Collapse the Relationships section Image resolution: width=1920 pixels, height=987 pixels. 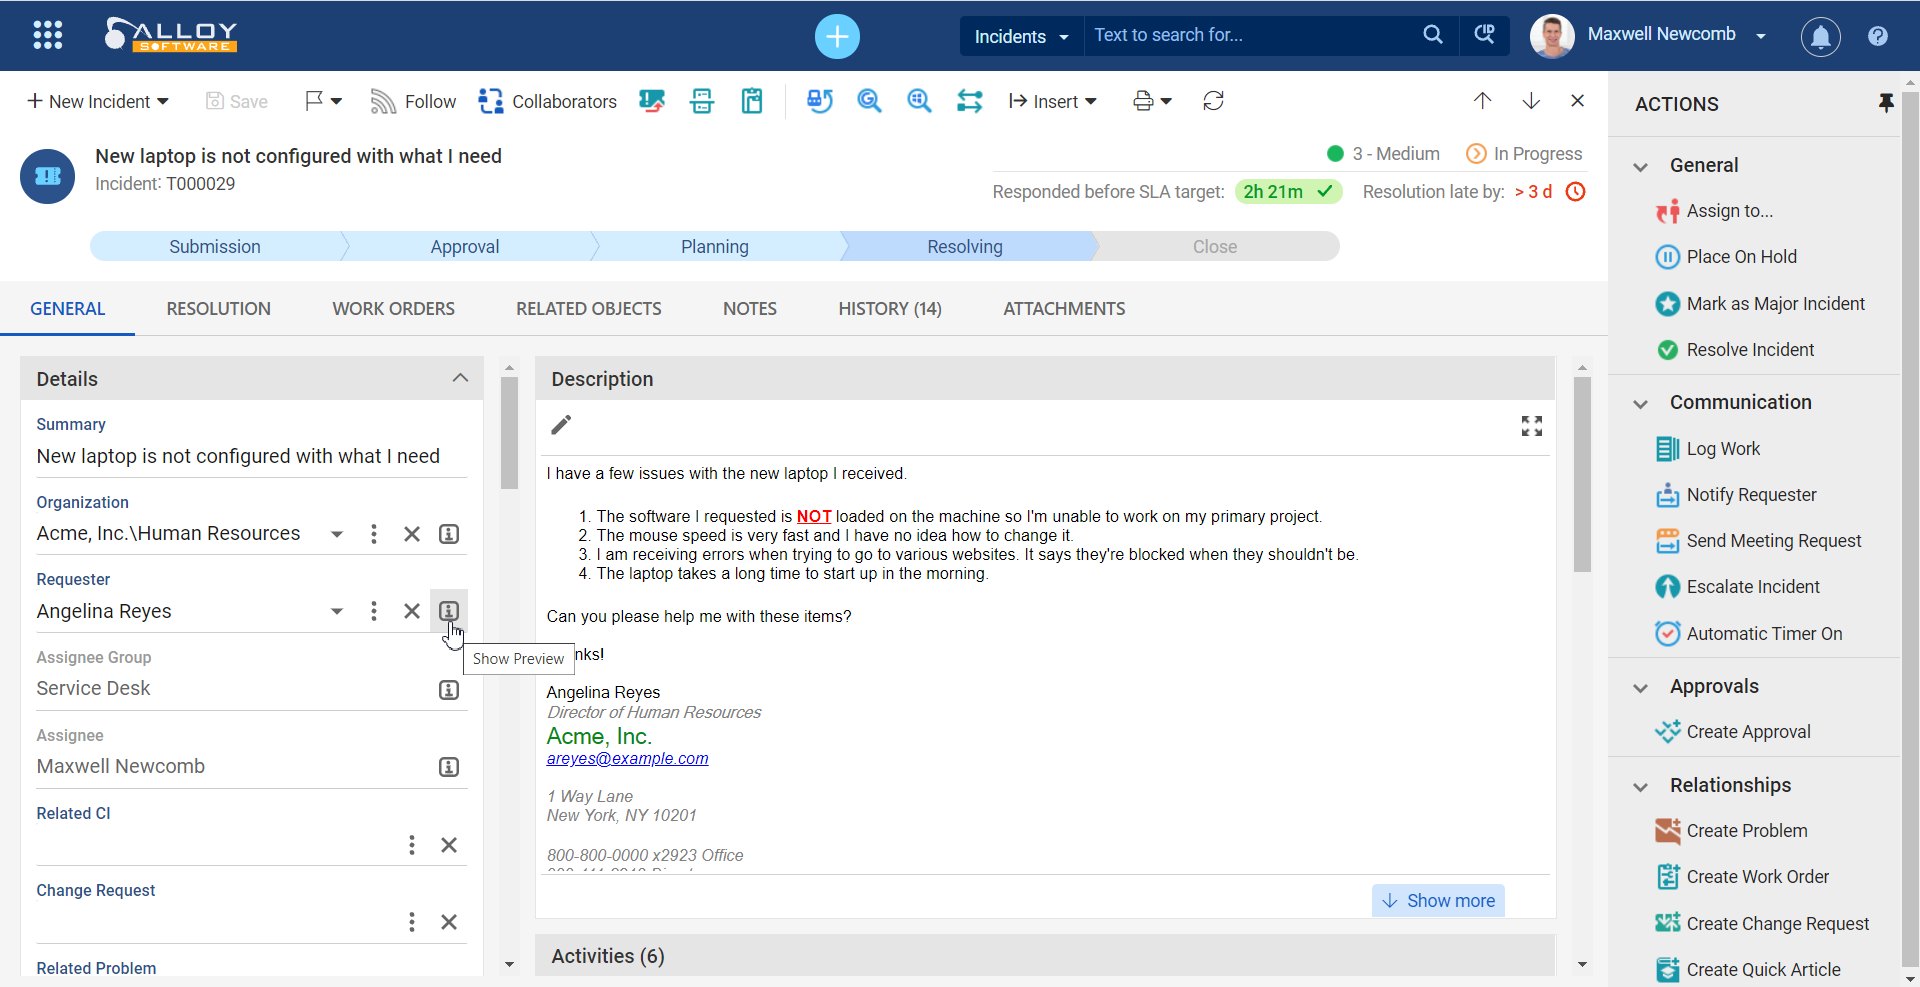tap(1639, 785)
